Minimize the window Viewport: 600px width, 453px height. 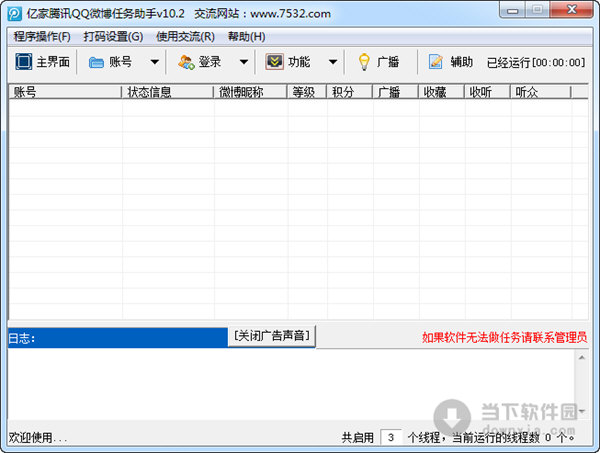[512, 10]
